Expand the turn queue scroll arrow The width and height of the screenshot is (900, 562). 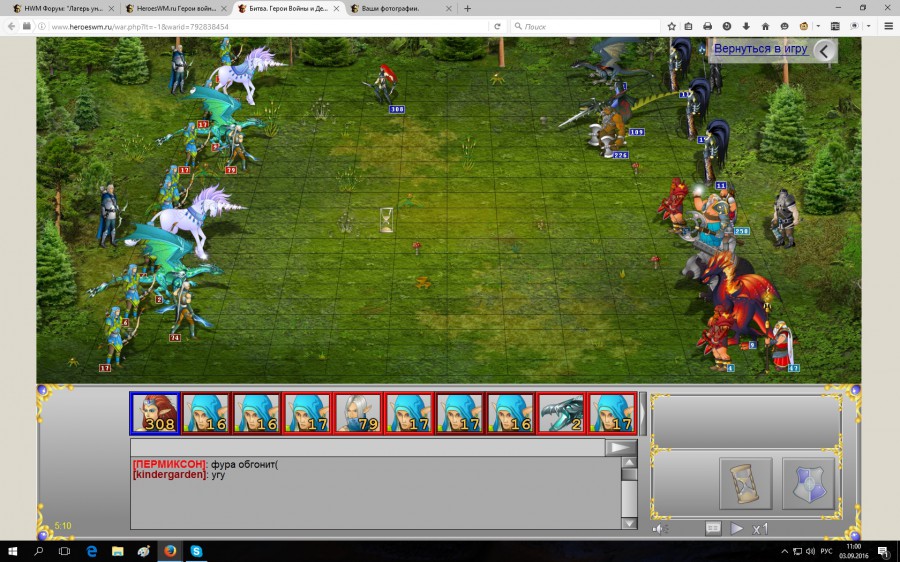643,413
